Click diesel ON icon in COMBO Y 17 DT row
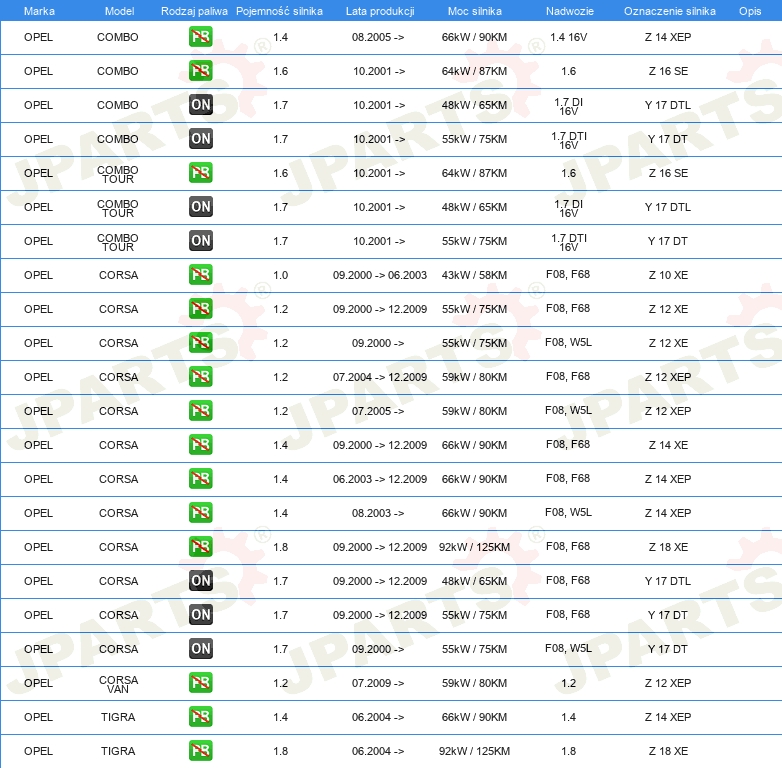This screenshot has height=768, width=782. tap(200, 139)
